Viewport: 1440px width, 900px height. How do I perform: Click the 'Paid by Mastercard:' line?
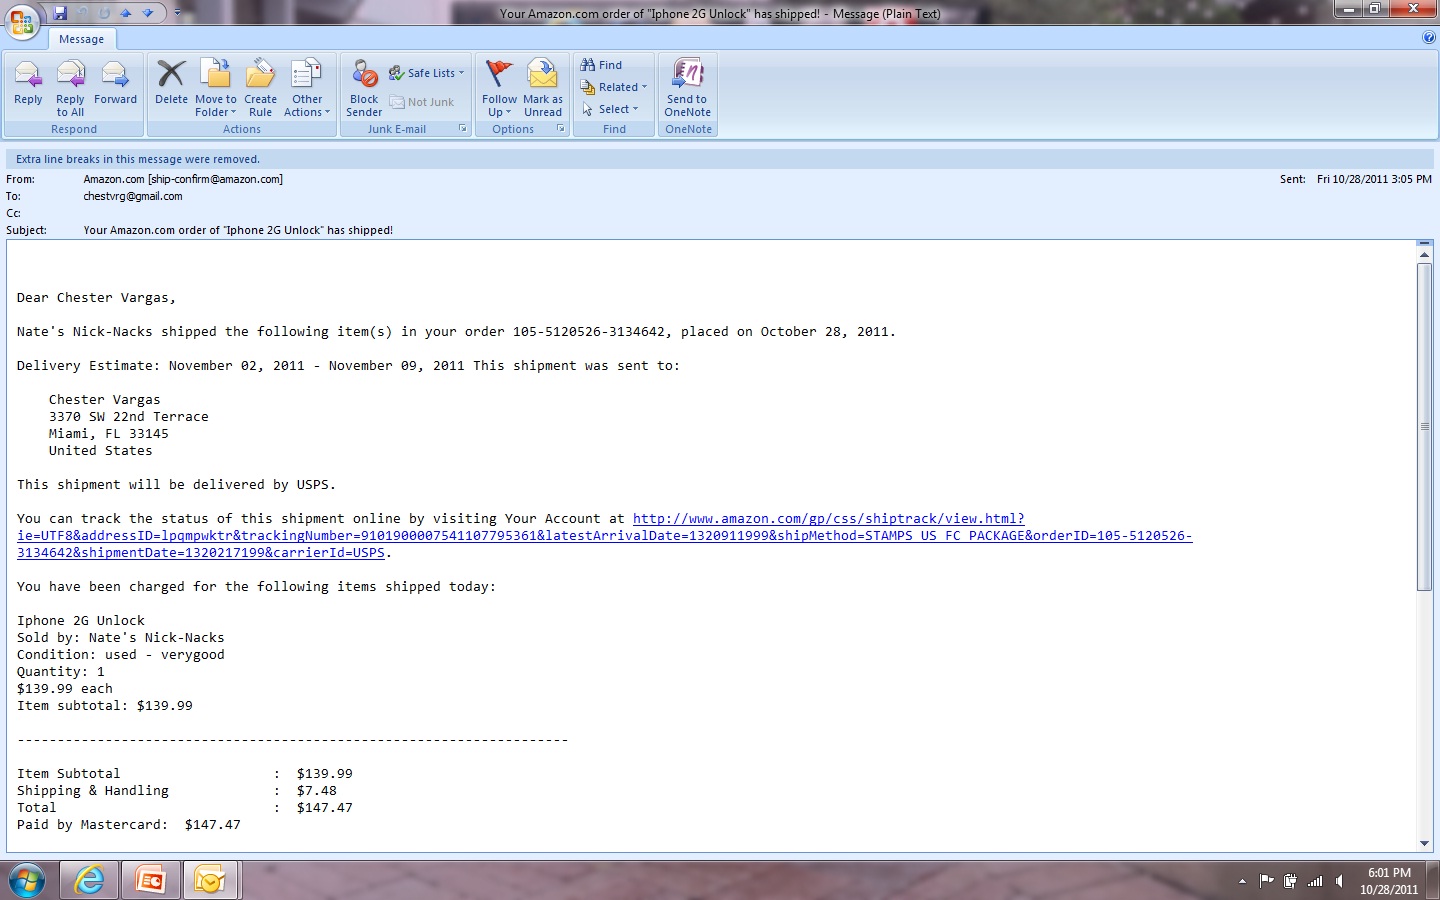click(129, 825)
